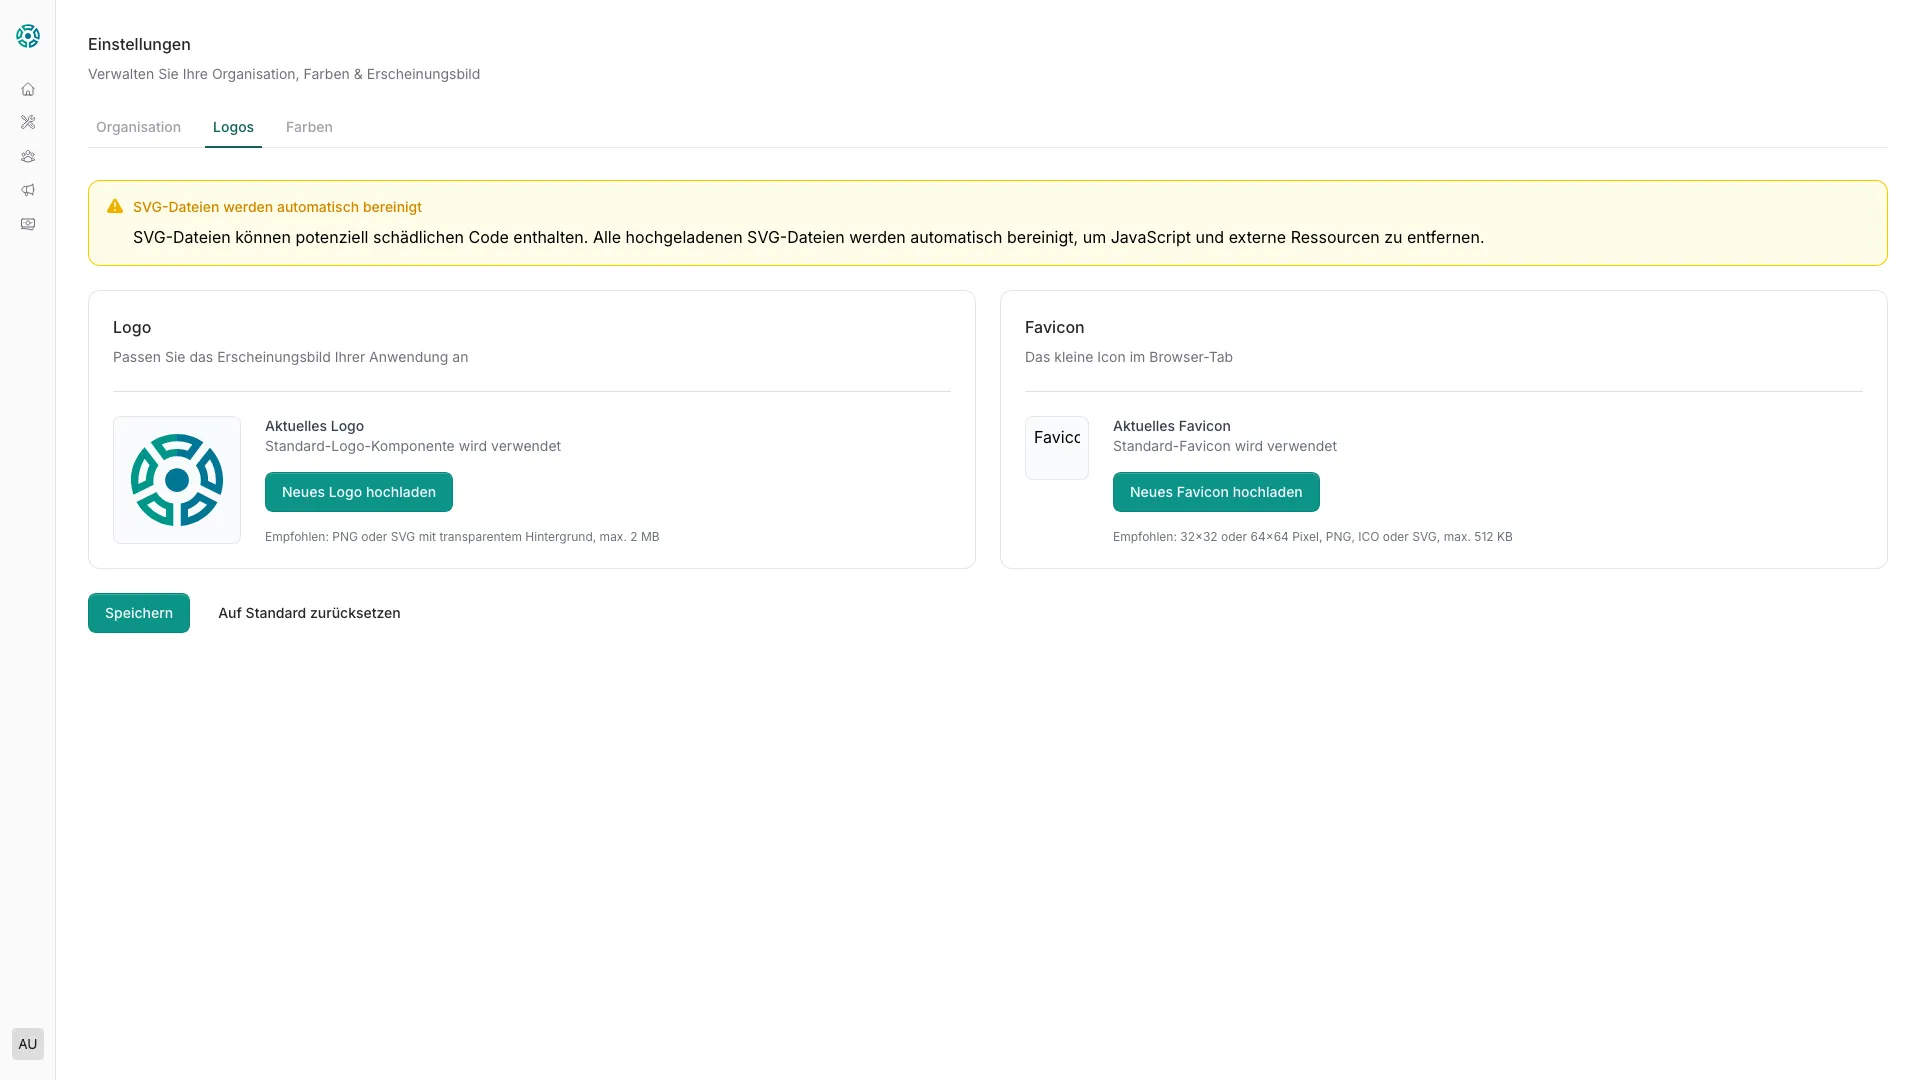
Task: Click Auf Standard zurücksetzen
Action: (x=309, y=613)
